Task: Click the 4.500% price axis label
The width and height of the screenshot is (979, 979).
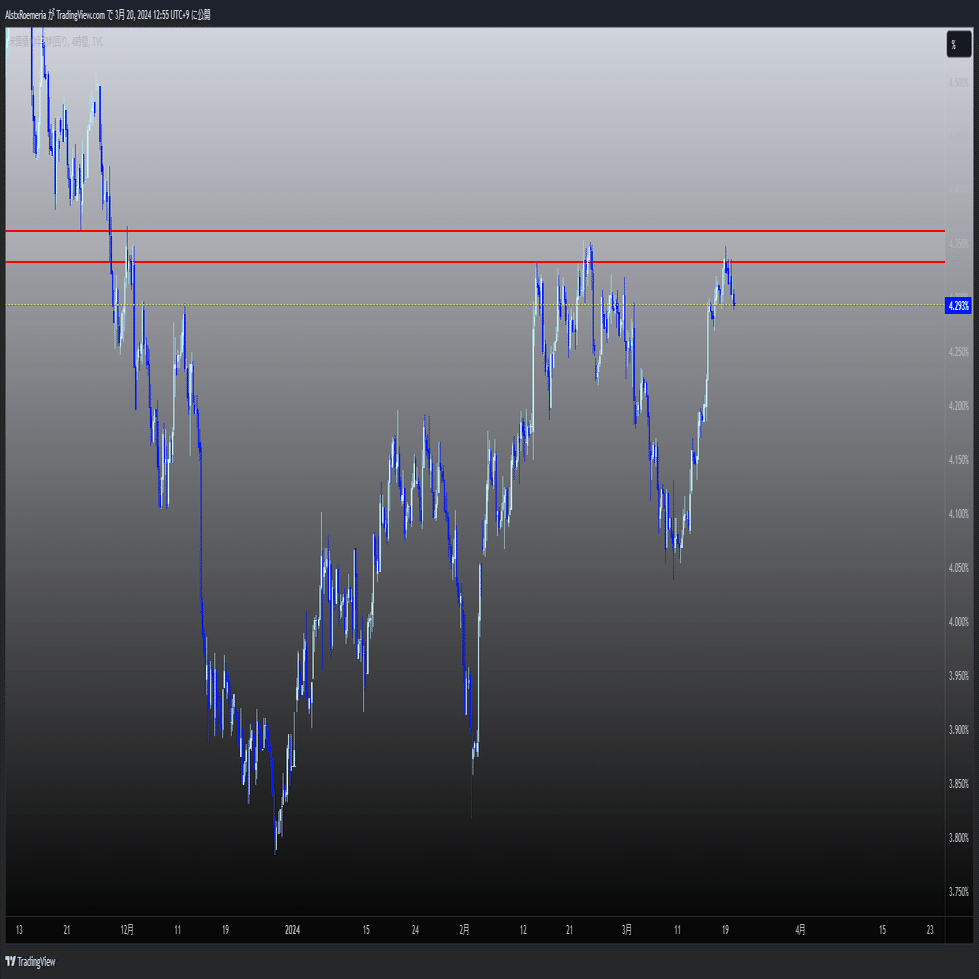Action: coord(958,82)
